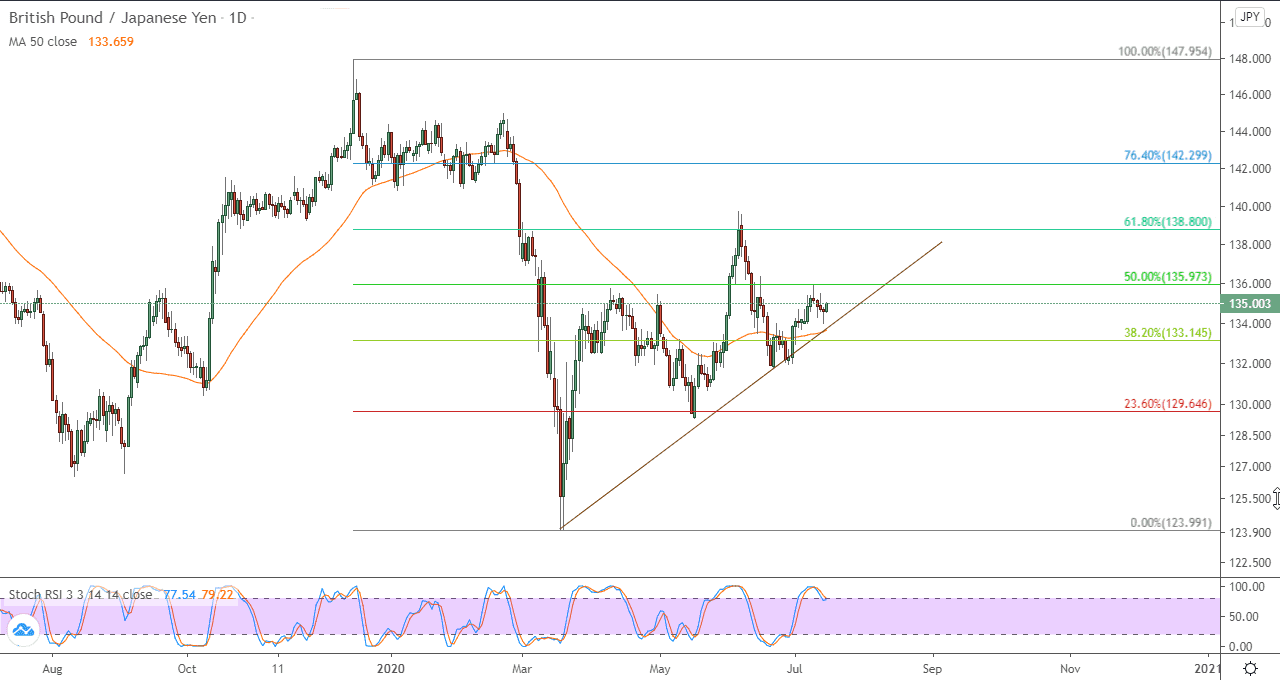Screen dimensions: 1280x680
Task: Open the chart settings gear icon
Action: tap(1250, 667)
